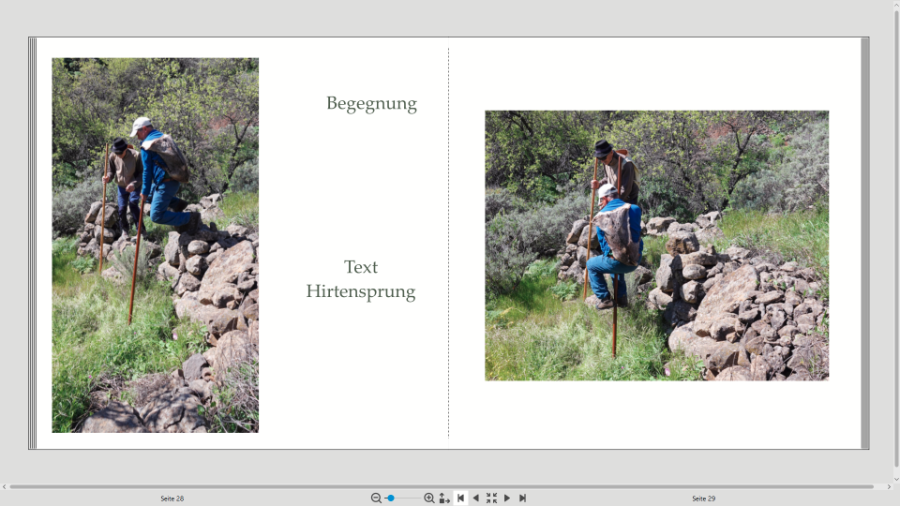Click the zoom slider handle
Viewport: 900px width, 506px height.
pos(391,498)
